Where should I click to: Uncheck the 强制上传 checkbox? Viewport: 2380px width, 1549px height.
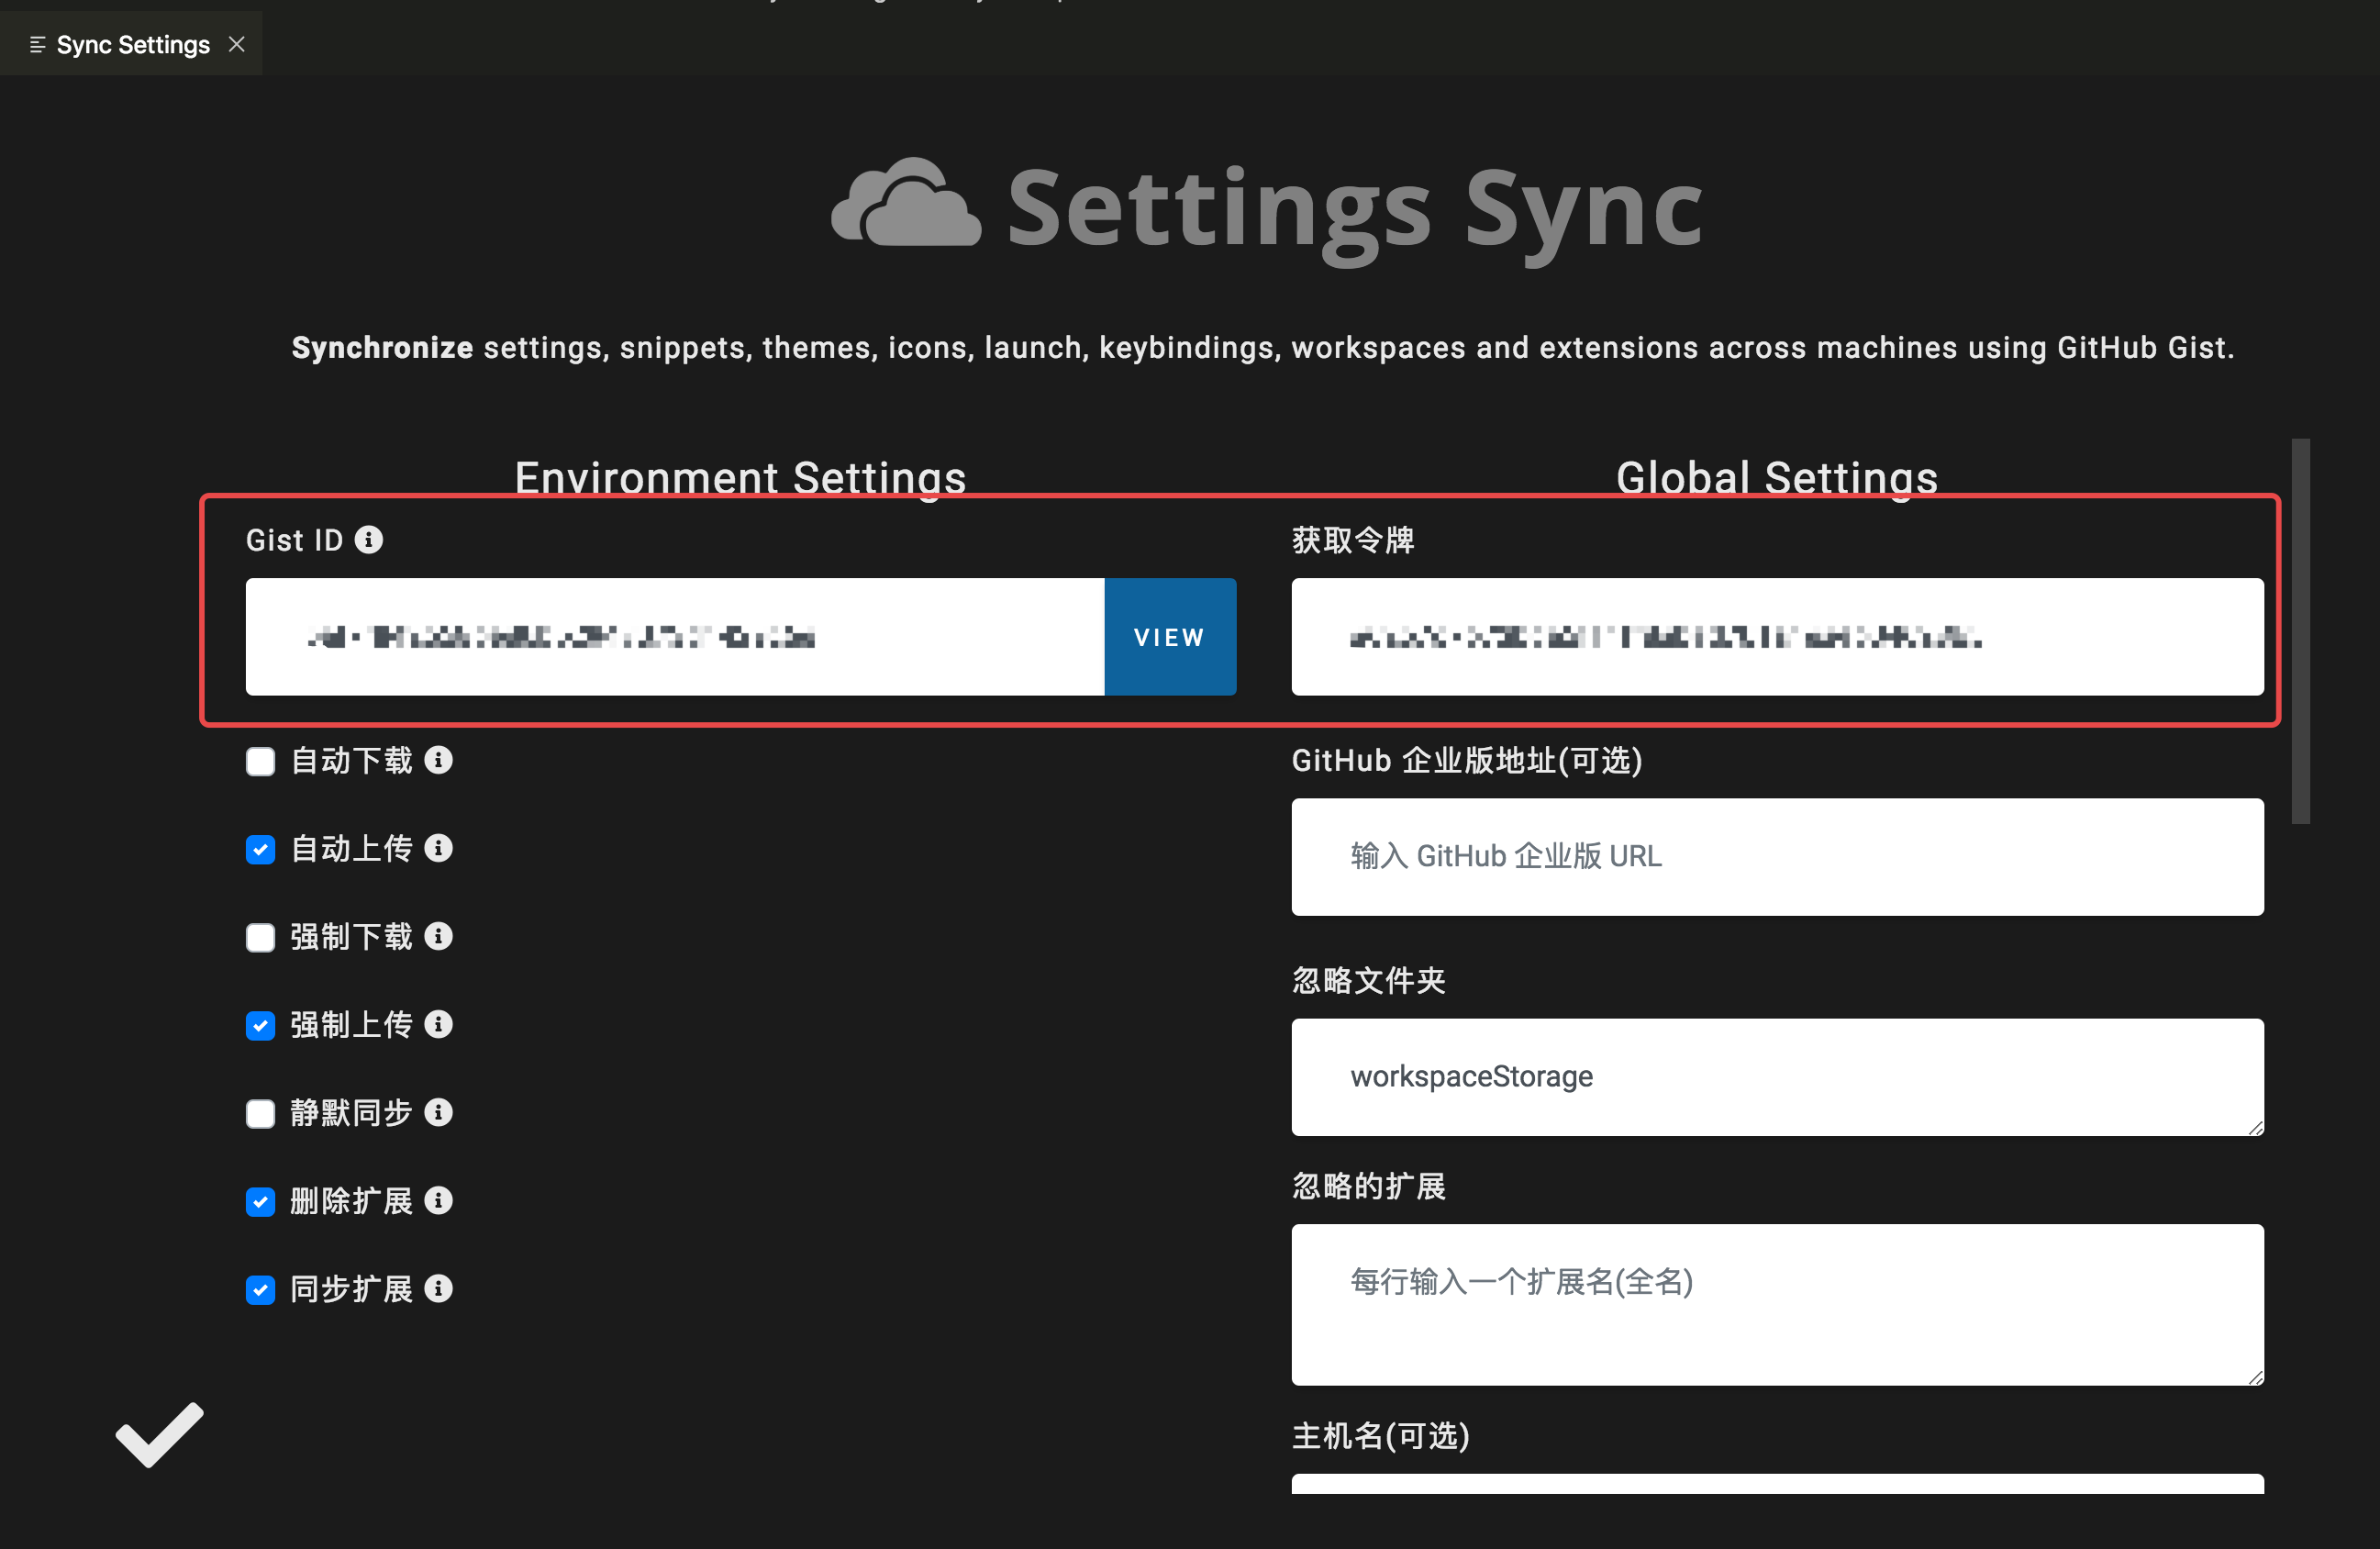pyautogui.click(x=260, y=1026)
